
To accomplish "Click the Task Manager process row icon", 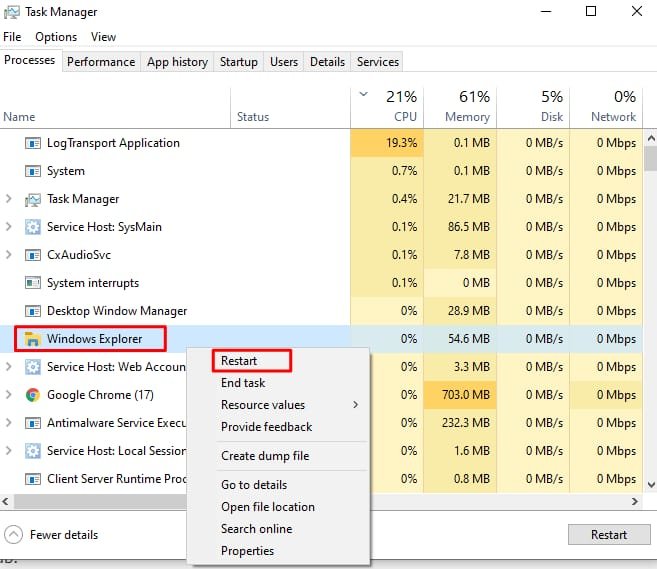I will tap(33, 199).
